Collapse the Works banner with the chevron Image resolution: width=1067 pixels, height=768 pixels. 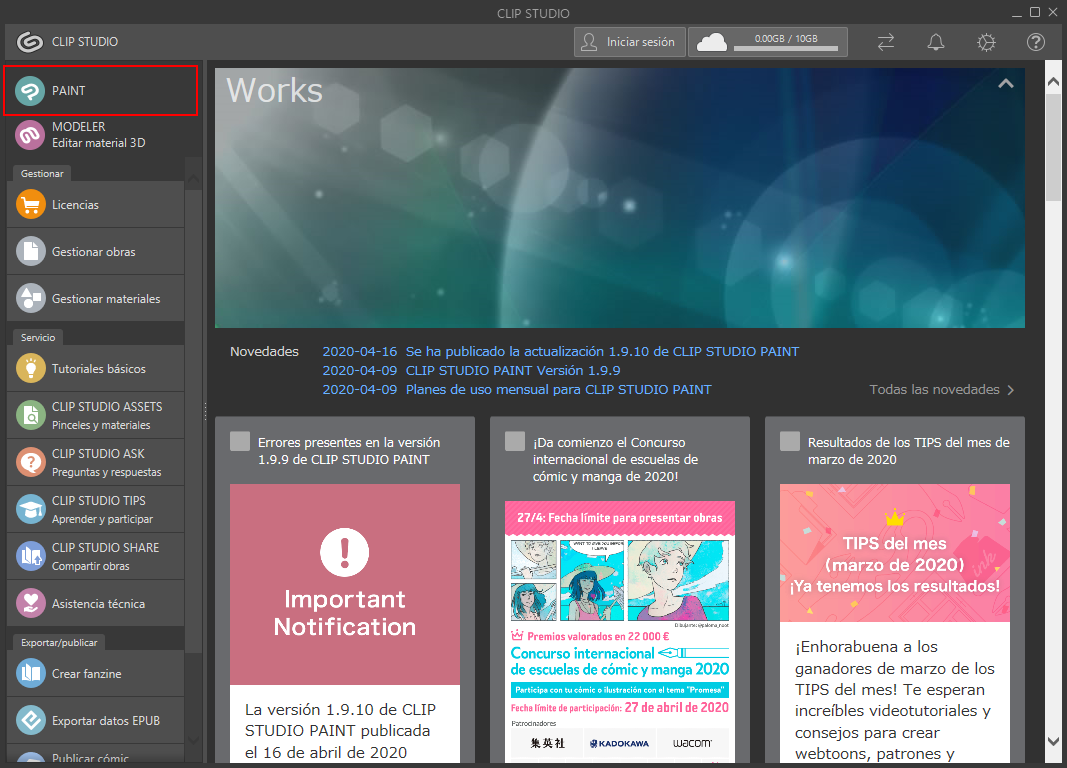[1005, 84]
